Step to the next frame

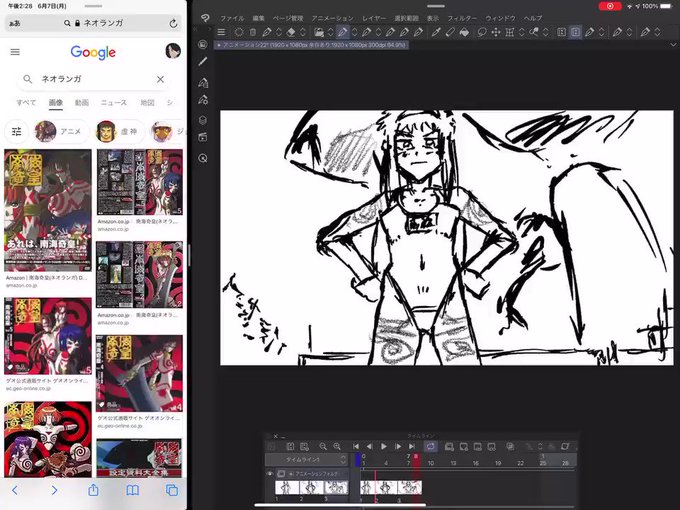(398, 446)
